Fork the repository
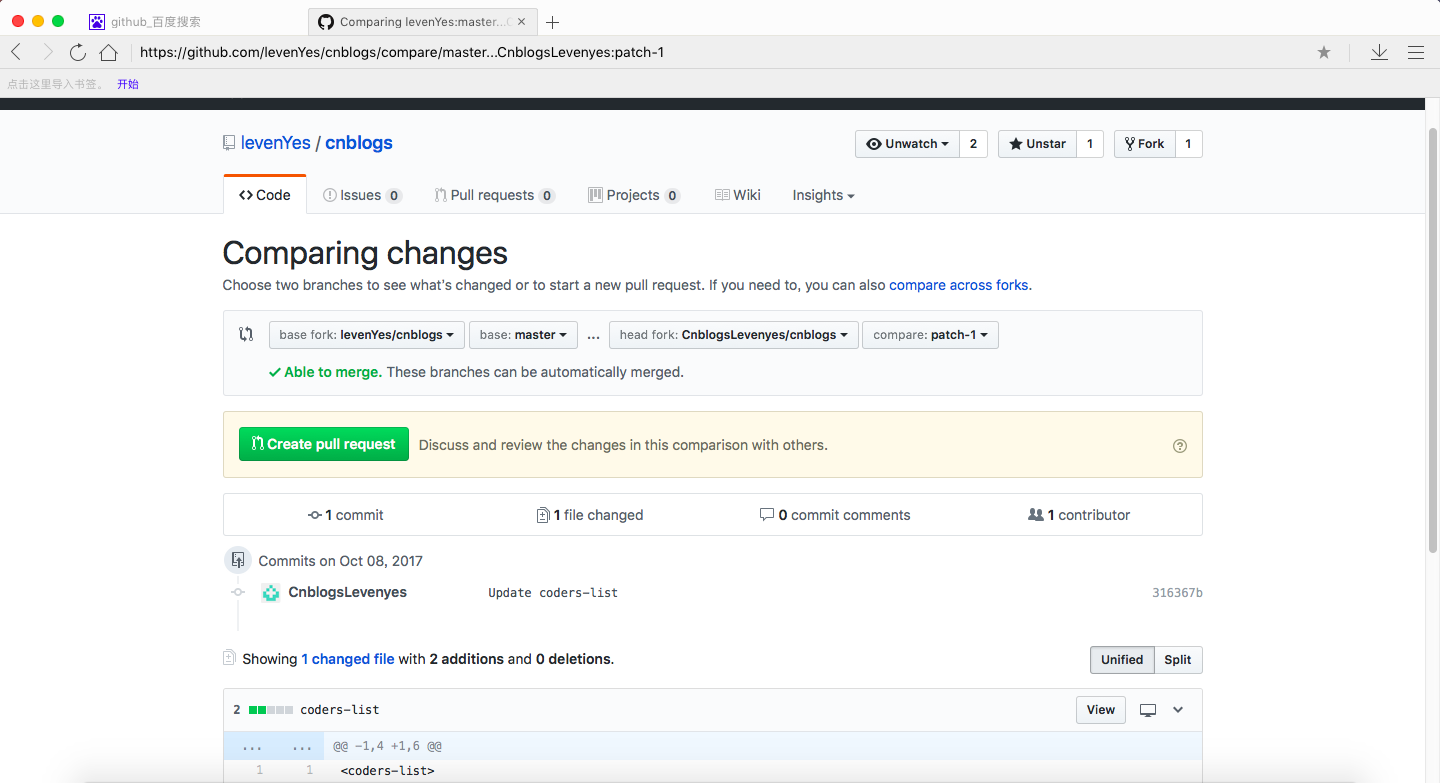Viewport: 1440px width, 783px height. [x=1145, y=144]
